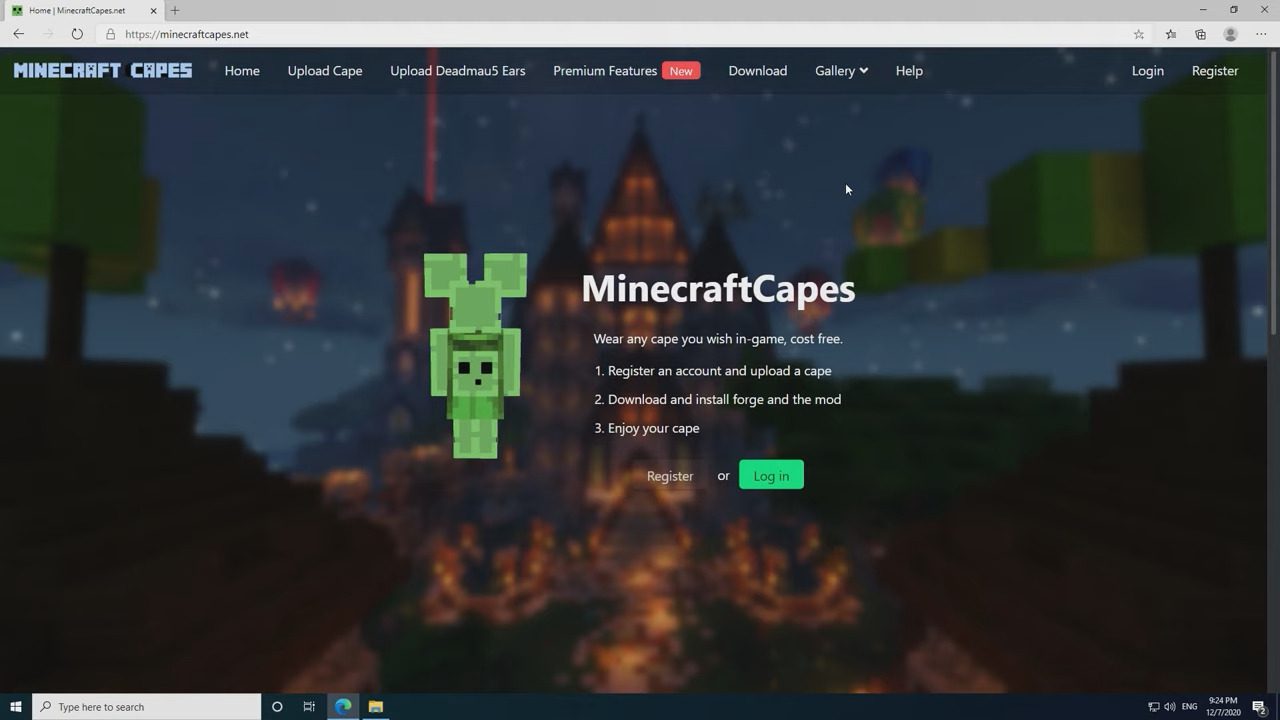This screenshot has height=720, width=1280.
Task: Click the Minecraft Capes logo
Action: [x=103, y=71]
